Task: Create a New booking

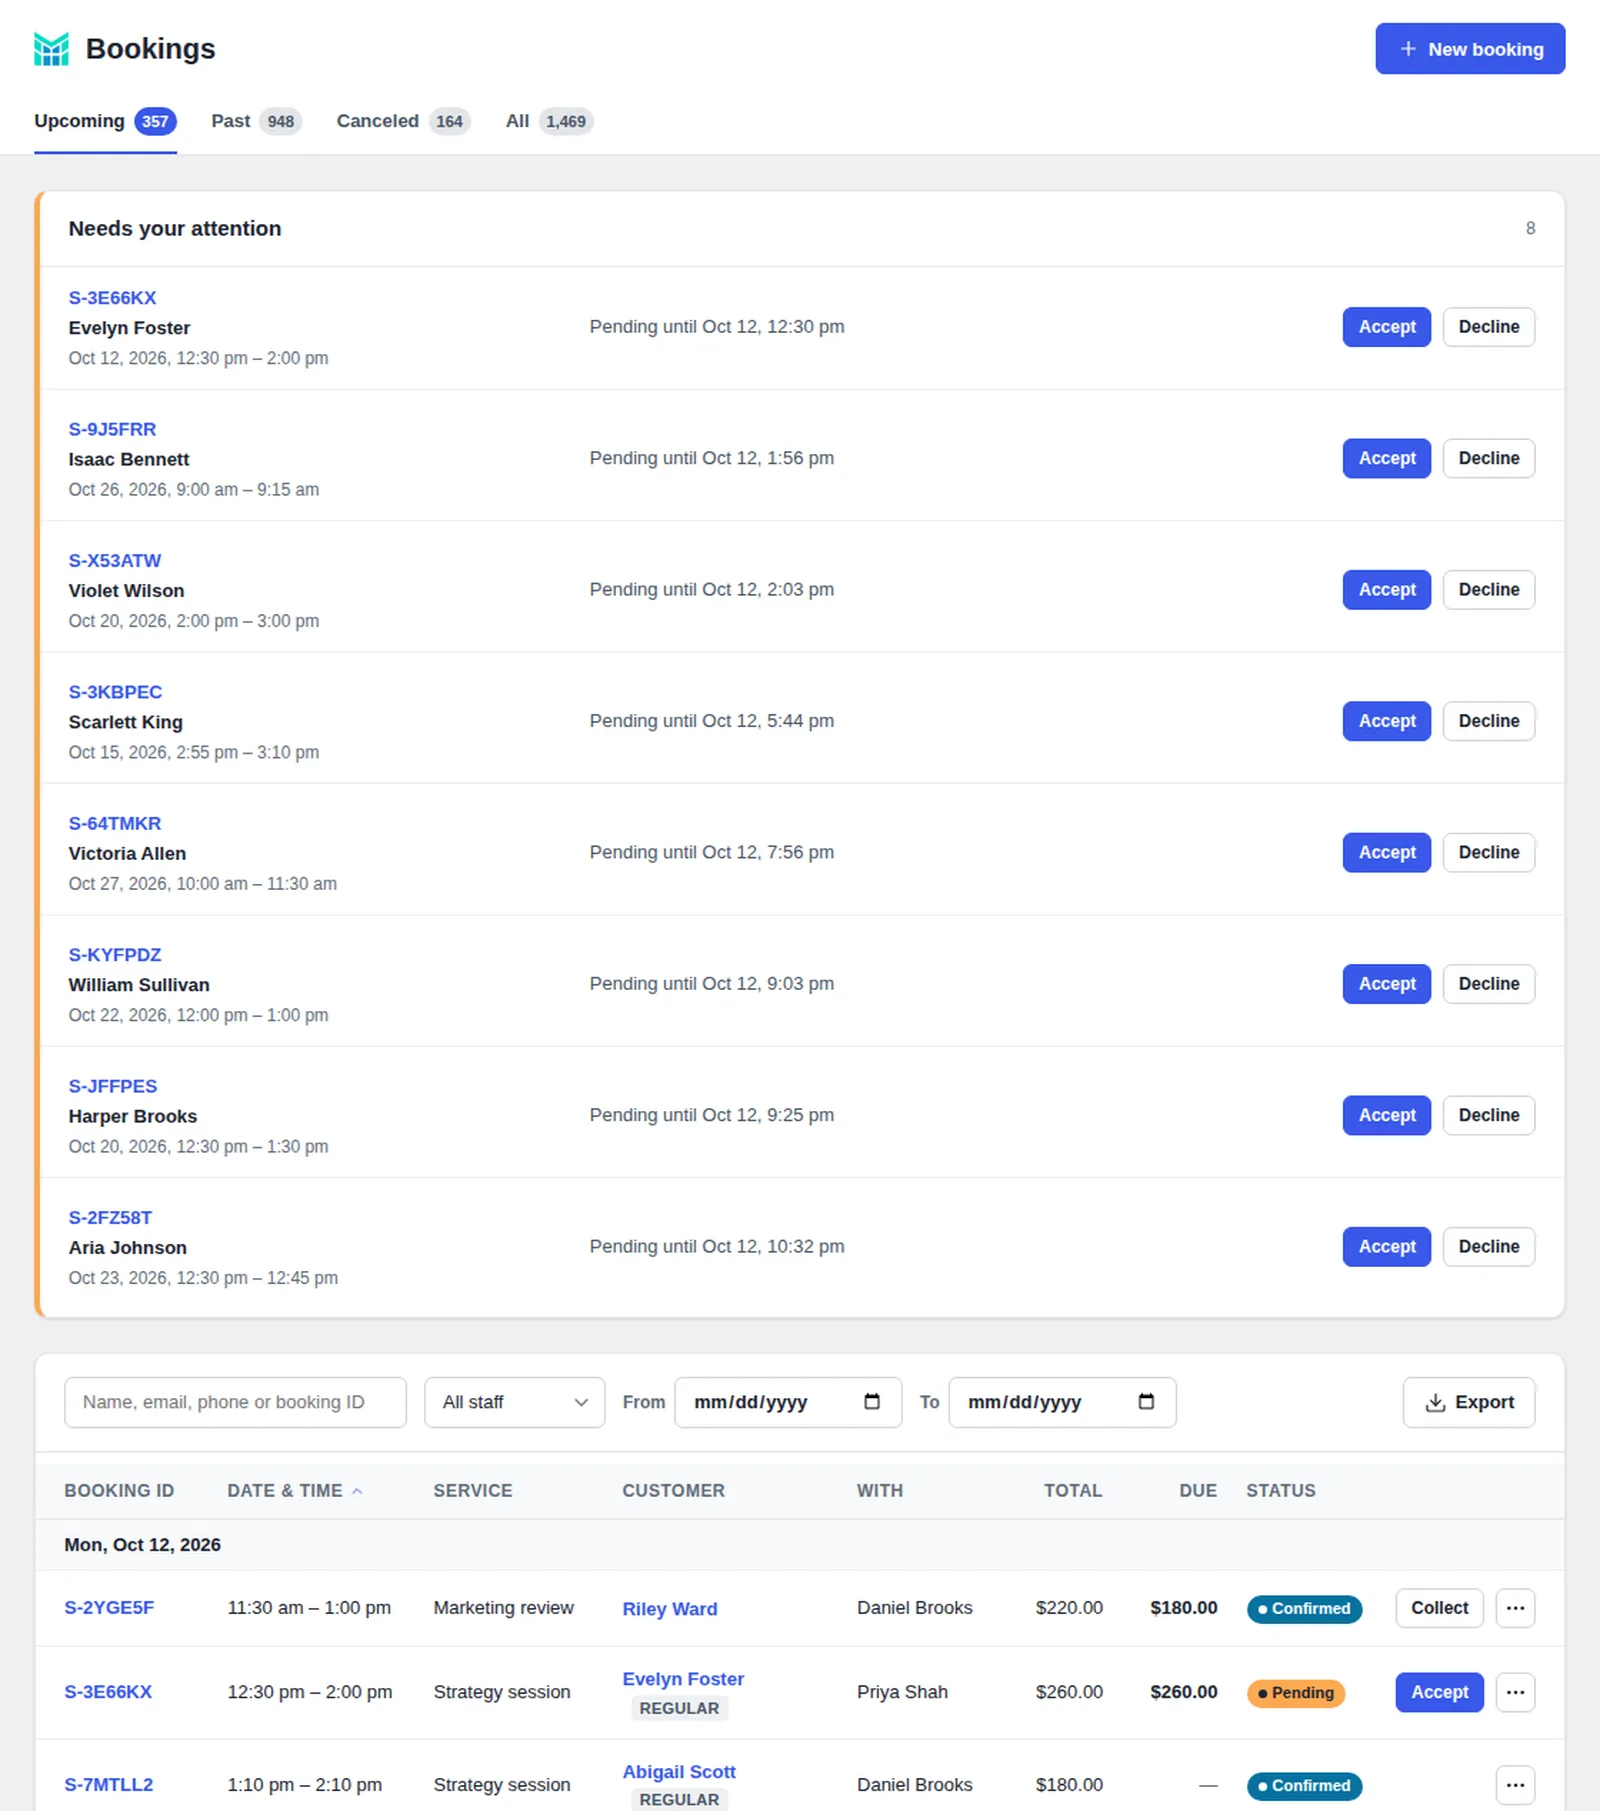Action: point(1470,48)
